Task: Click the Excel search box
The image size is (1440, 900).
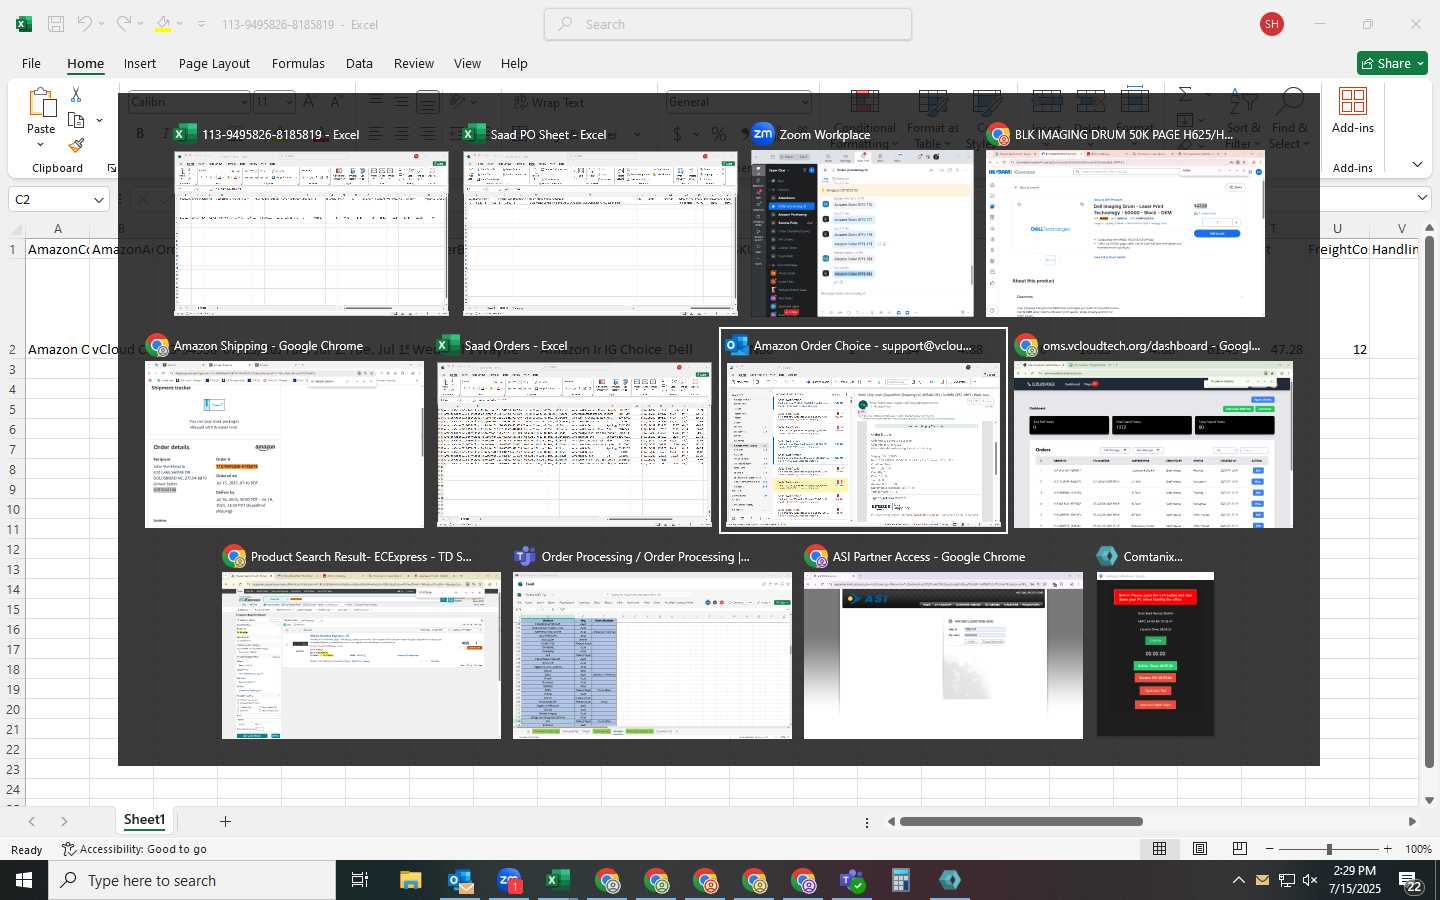Action: [728, 24]
